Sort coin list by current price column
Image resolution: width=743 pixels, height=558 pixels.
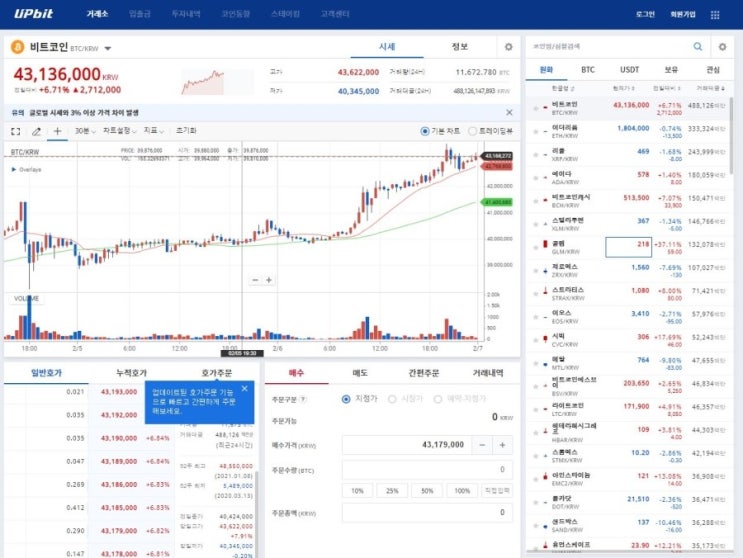click(624, 88)
